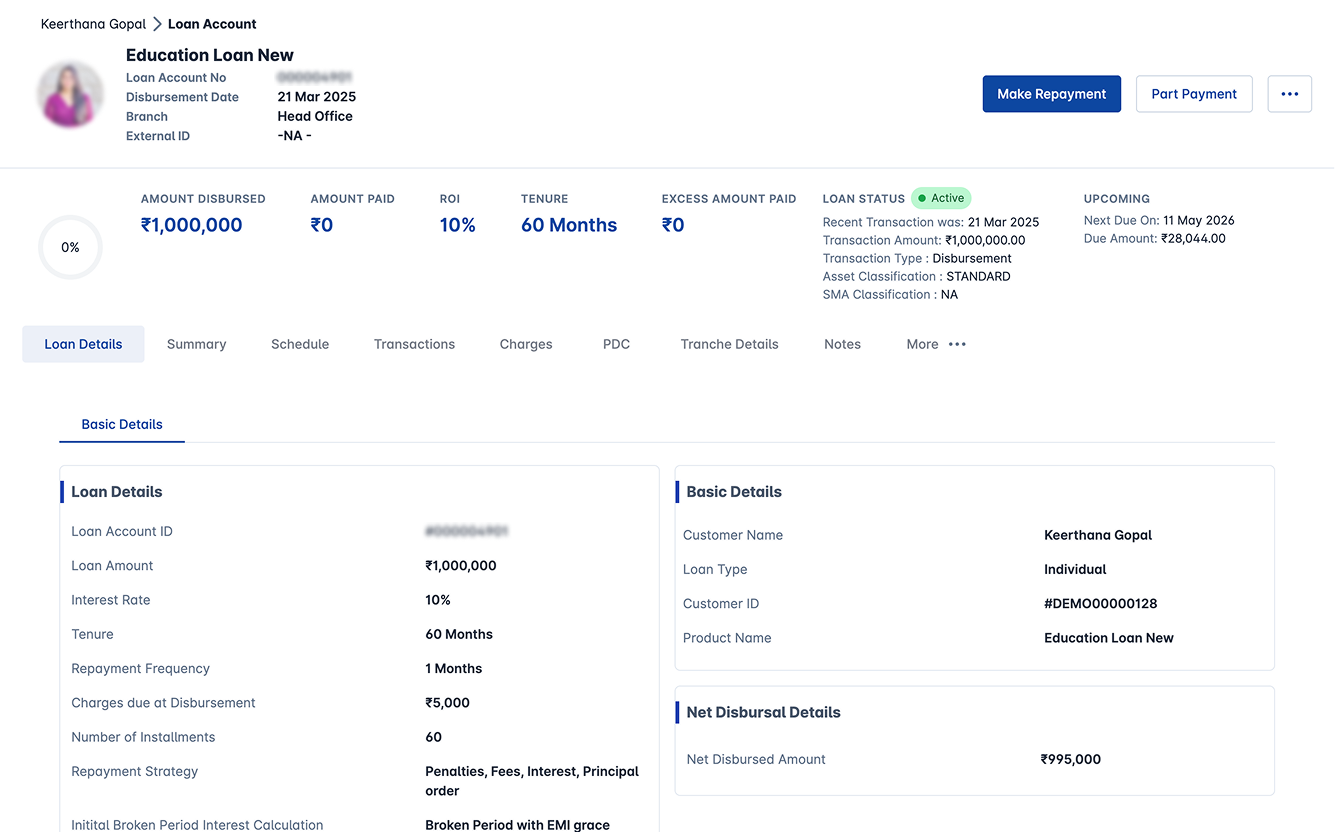The height and width of the screenshot is (832, 1335).
Task: Expand the Loan Details card
Action: point(117,491)
